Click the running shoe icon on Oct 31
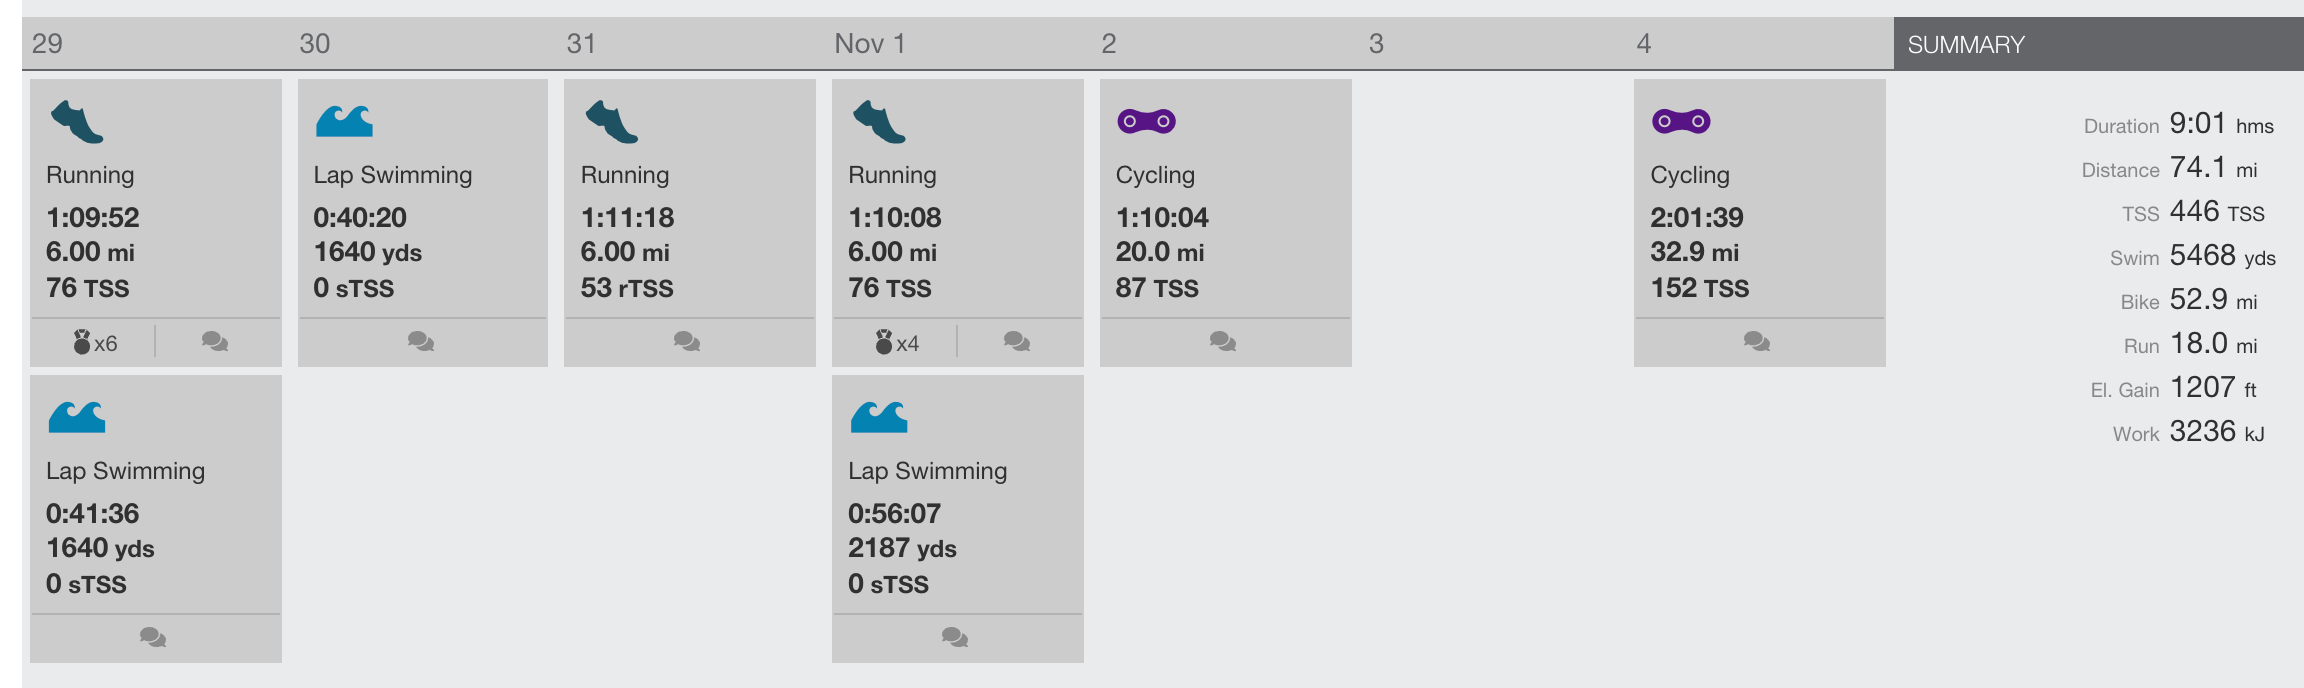This screenshot has height=688, width=2304. [x=612, y=122]
